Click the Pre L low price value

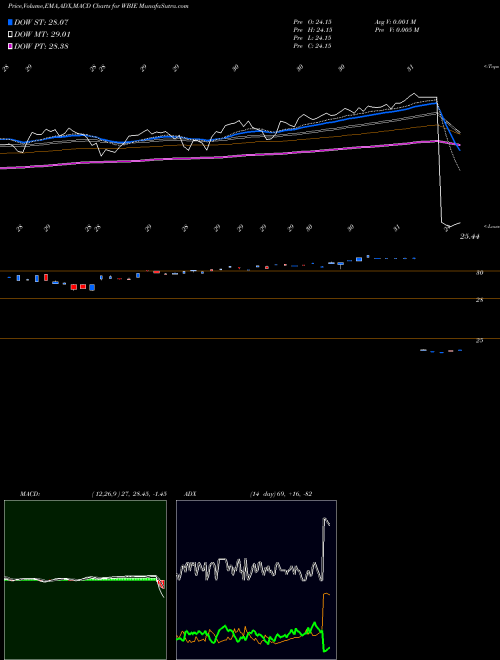tap(313, 38)
